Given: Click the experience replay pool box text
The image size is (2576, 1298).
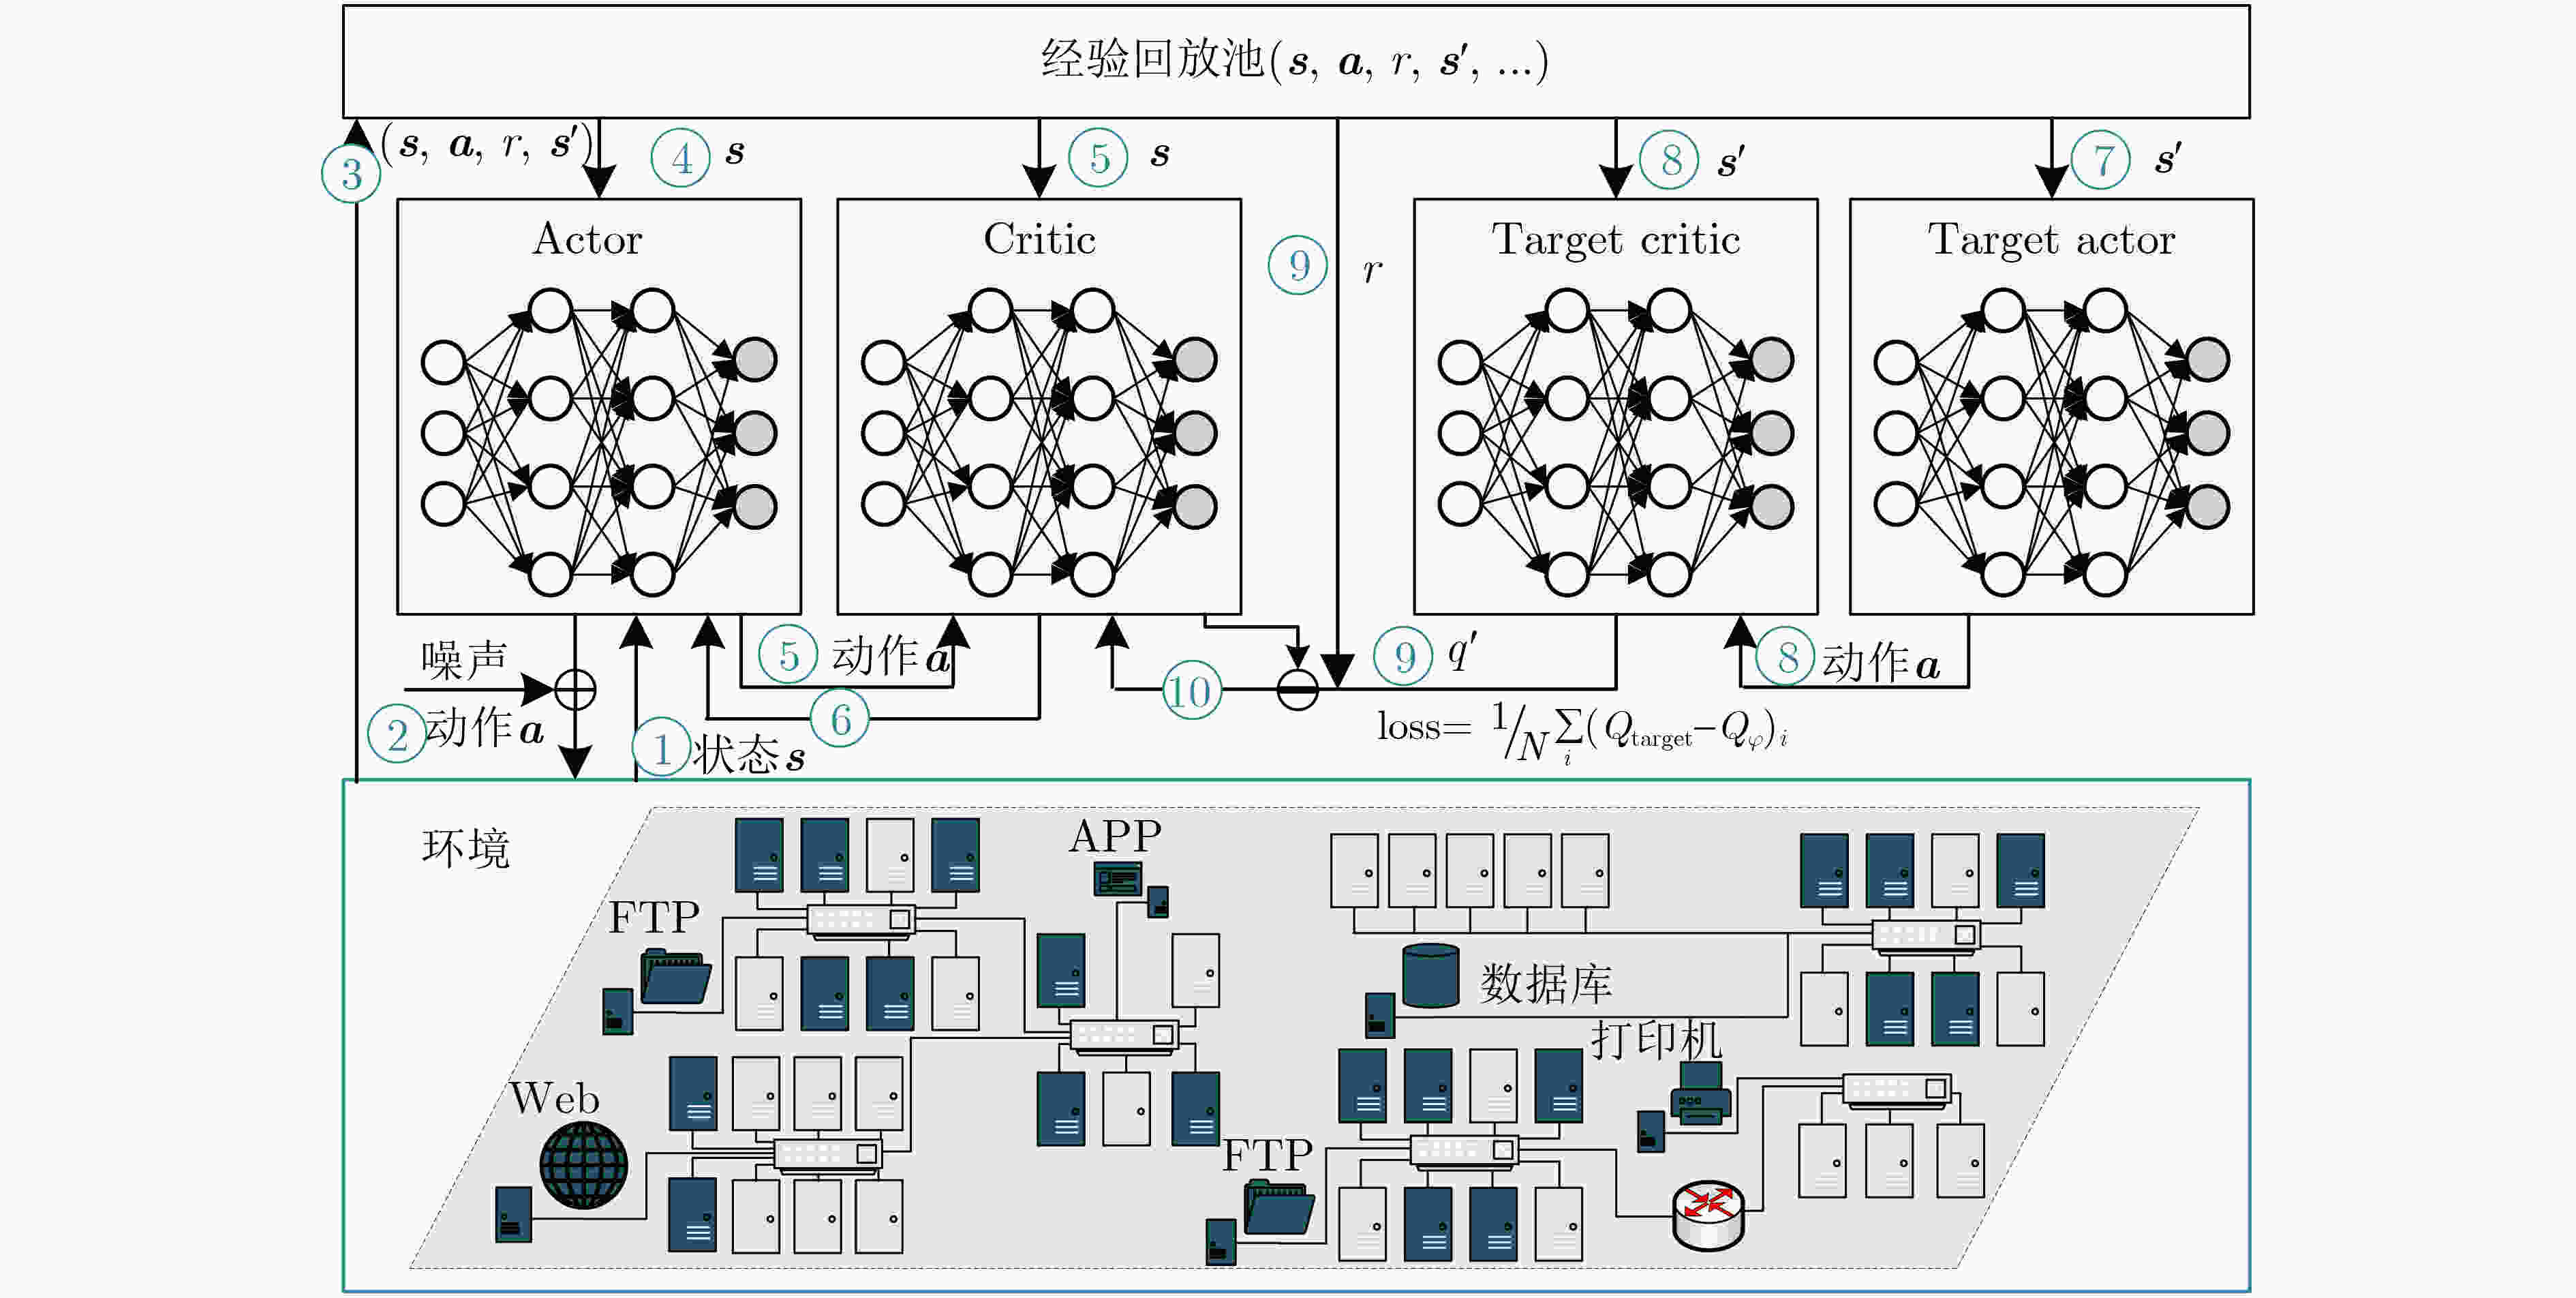Looking at the screenshot, I should (1295, 61).
